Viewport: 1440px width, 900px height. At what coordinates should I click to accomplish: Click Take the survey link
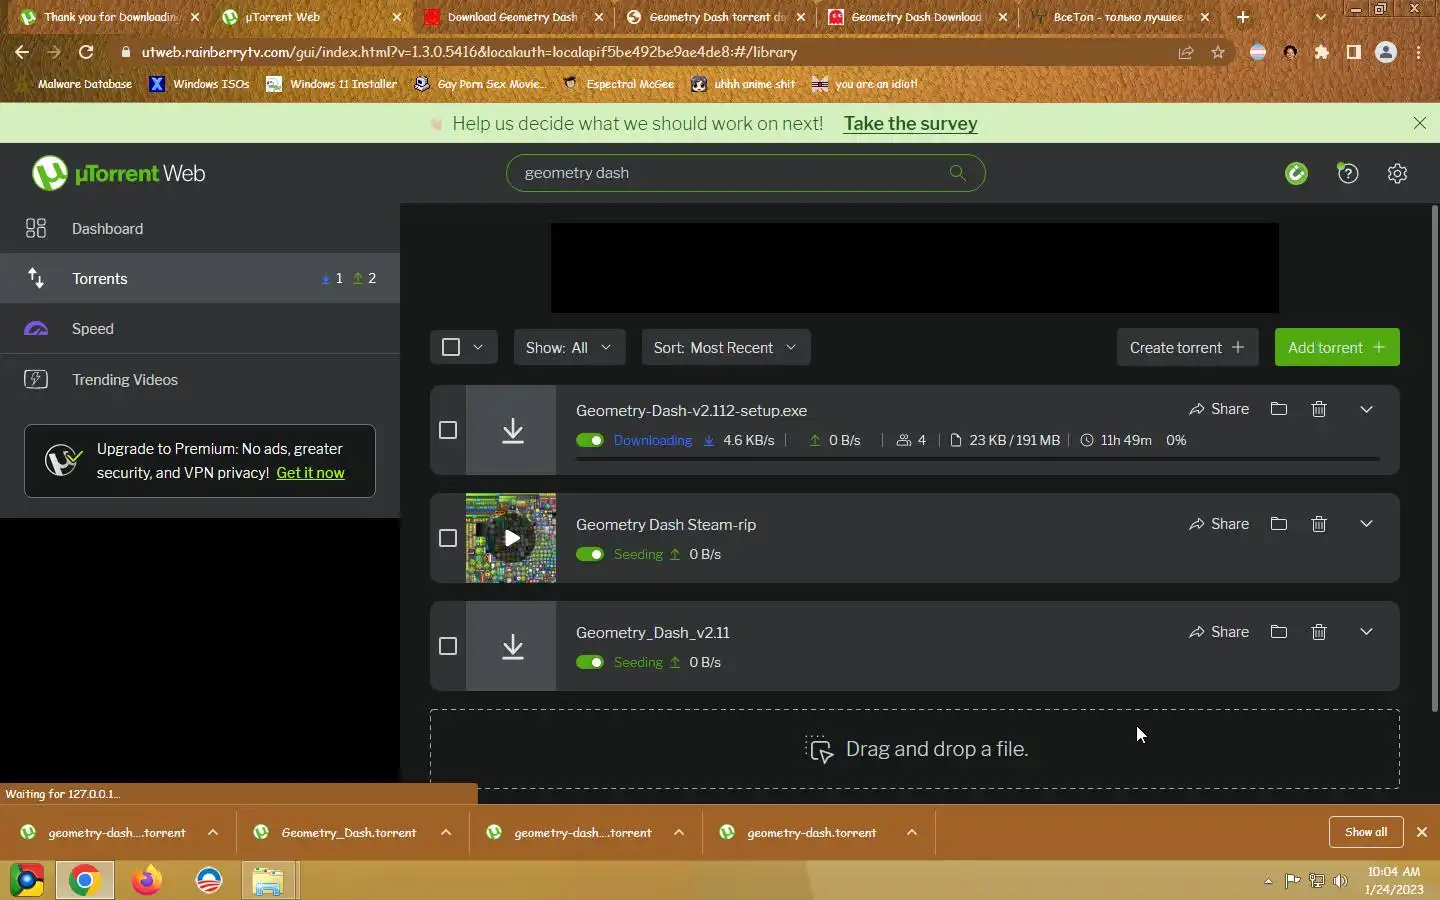tap(910, 123)
